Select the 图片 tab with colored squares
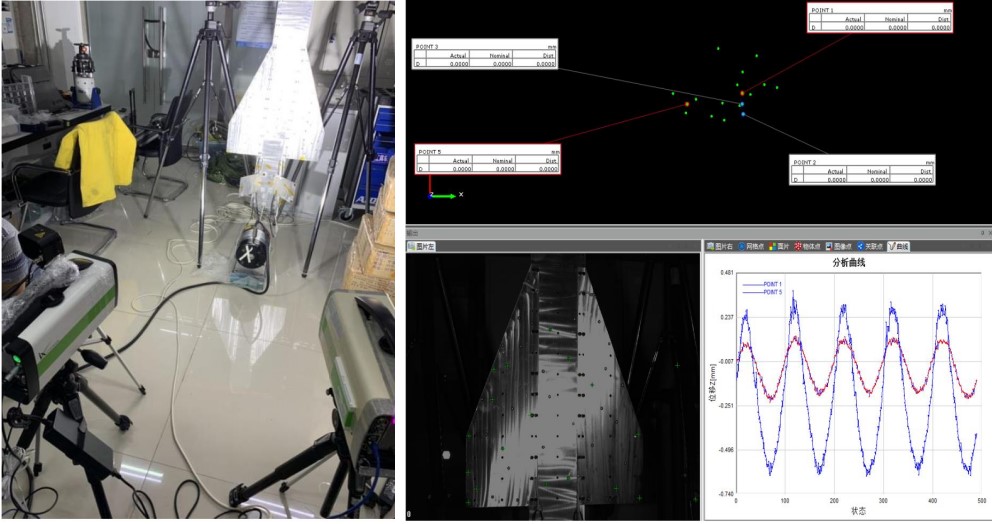 [x=779, y=246]
